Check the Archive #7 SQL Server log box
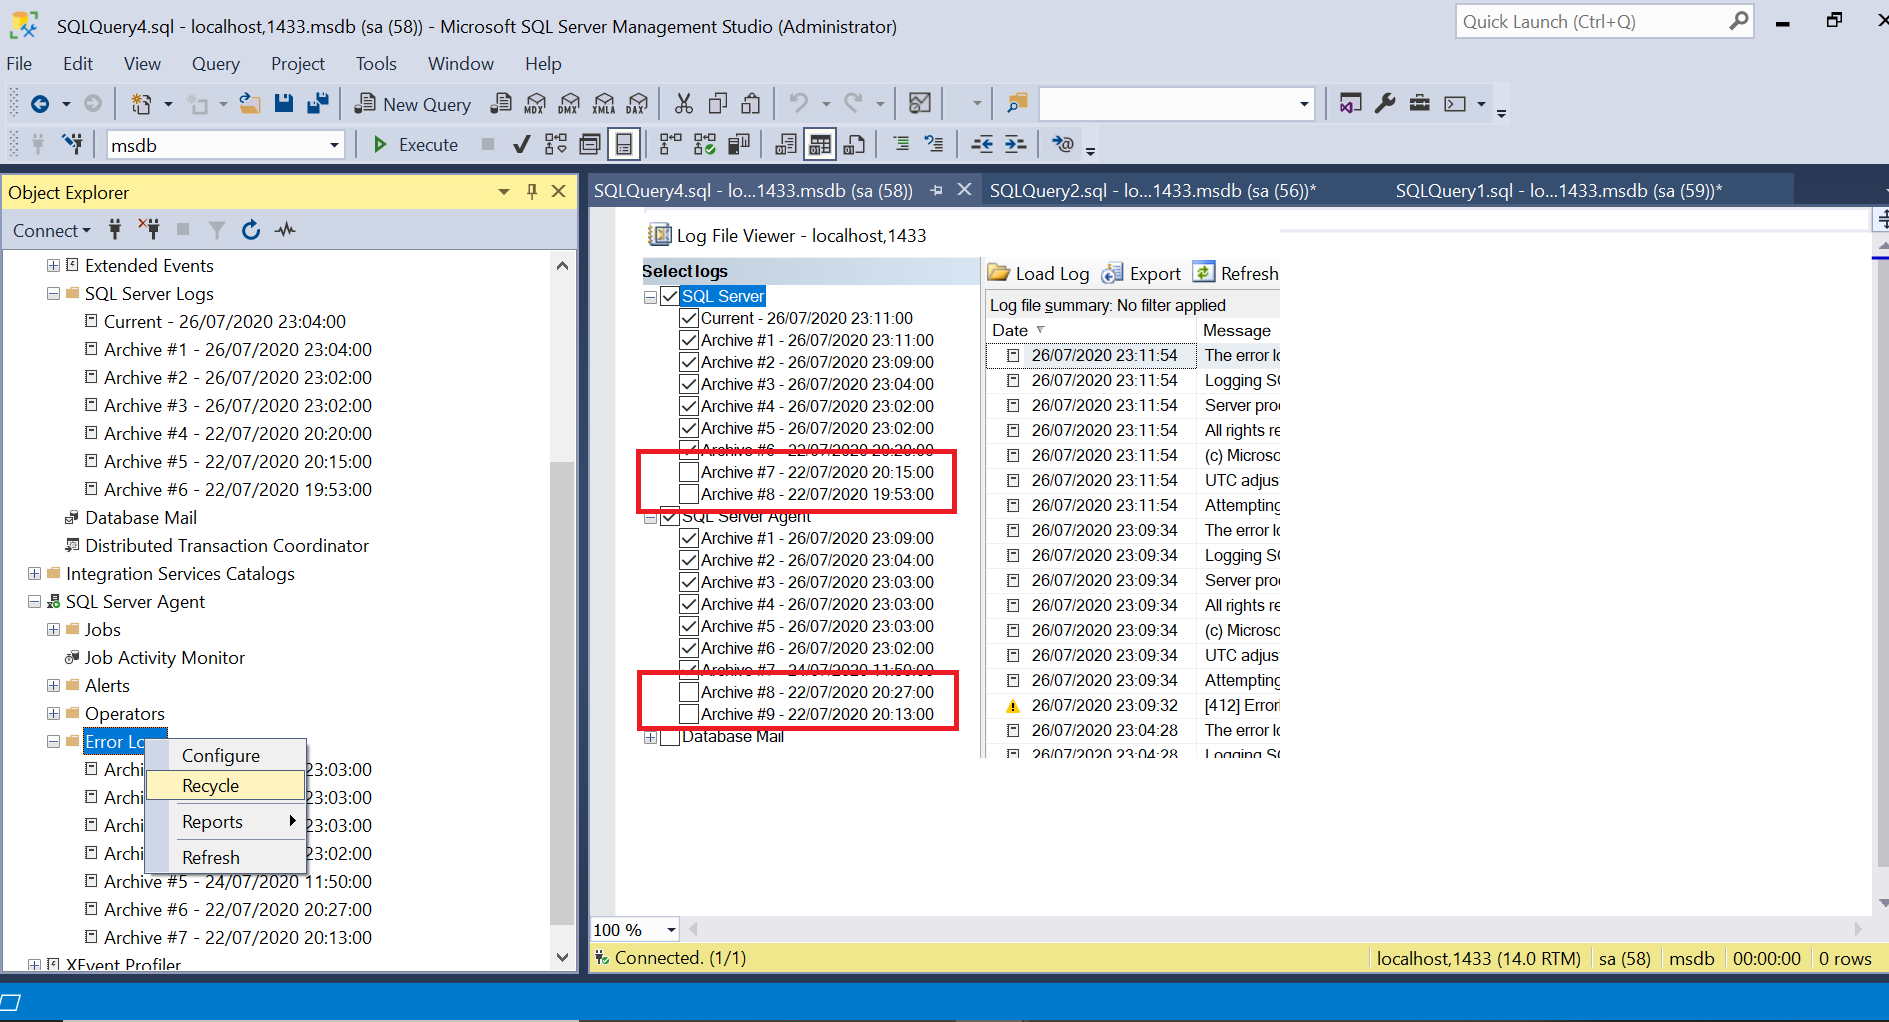Viewport: 1889px width, 1022px height. click(x=689, y=472)
